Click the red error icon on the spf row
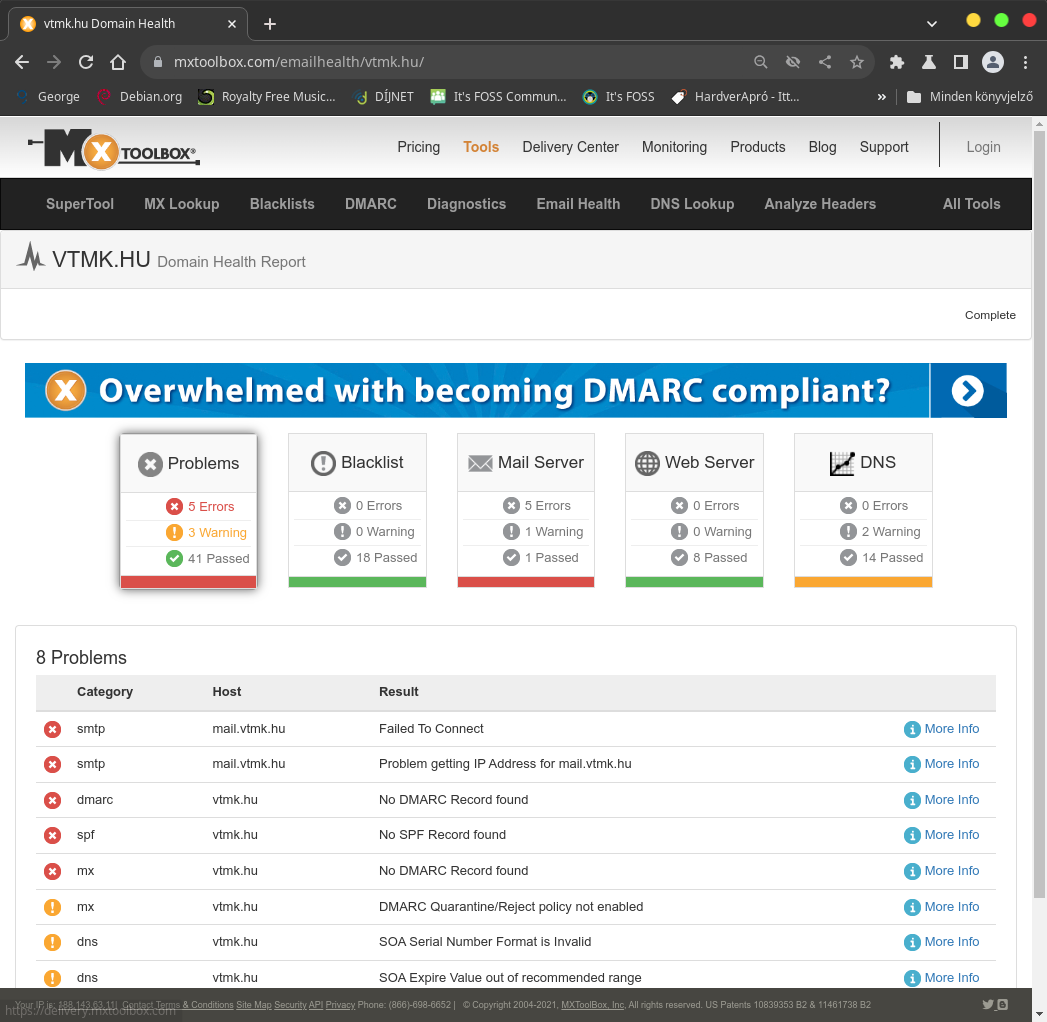Image resolution: width=1047 pixels, height=1022 pixels. coord(52,835)
